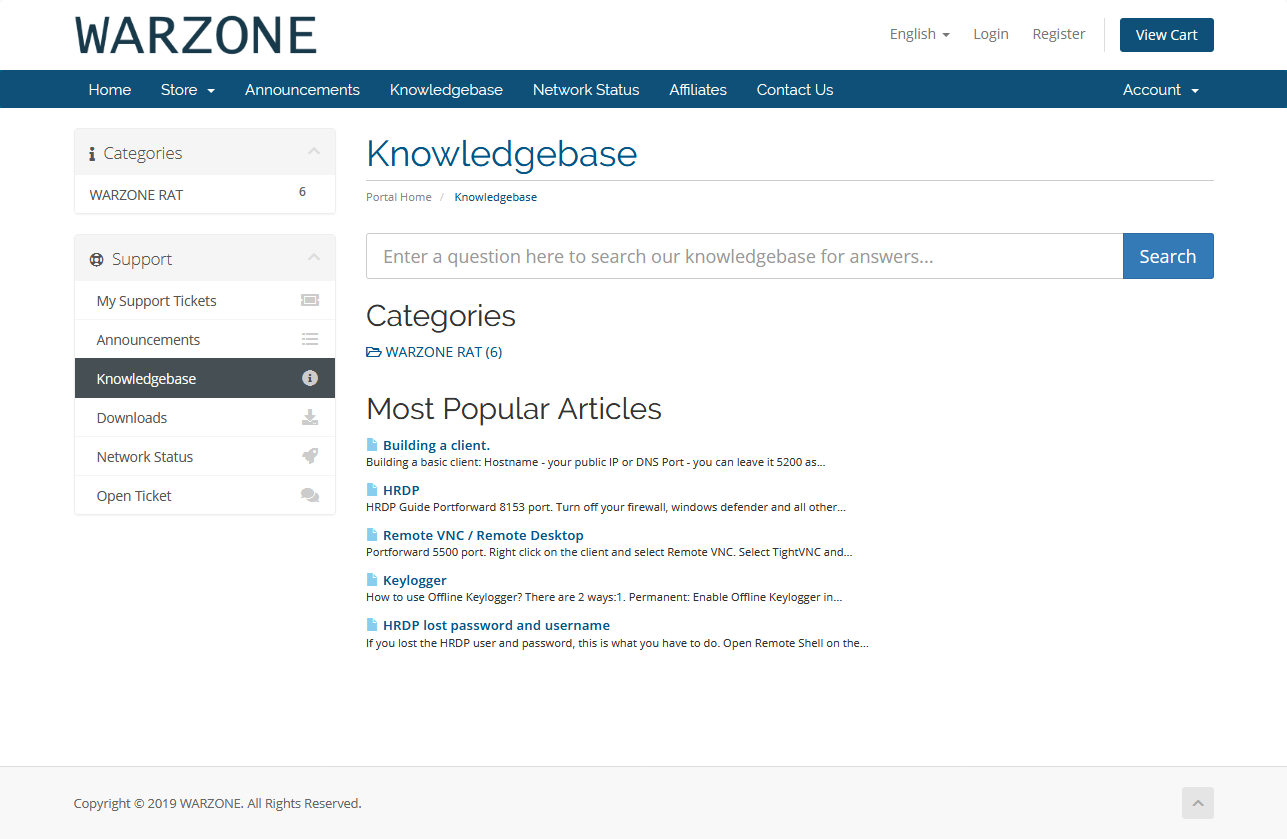Click the ticket icon beside My Support Tickets

[x=310, y=300]
